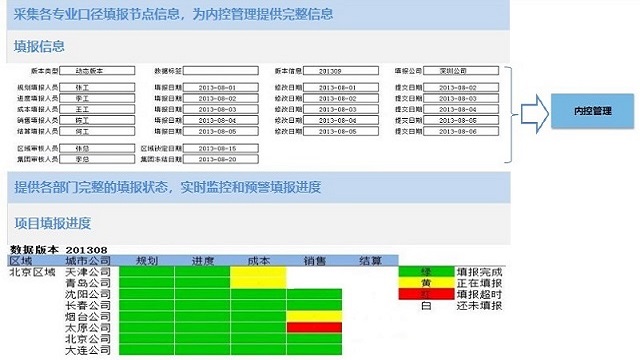Click the yellow 销售 cell for 烟台公司
The height and width of the screenshot is (360, 640).
(314, 316)
